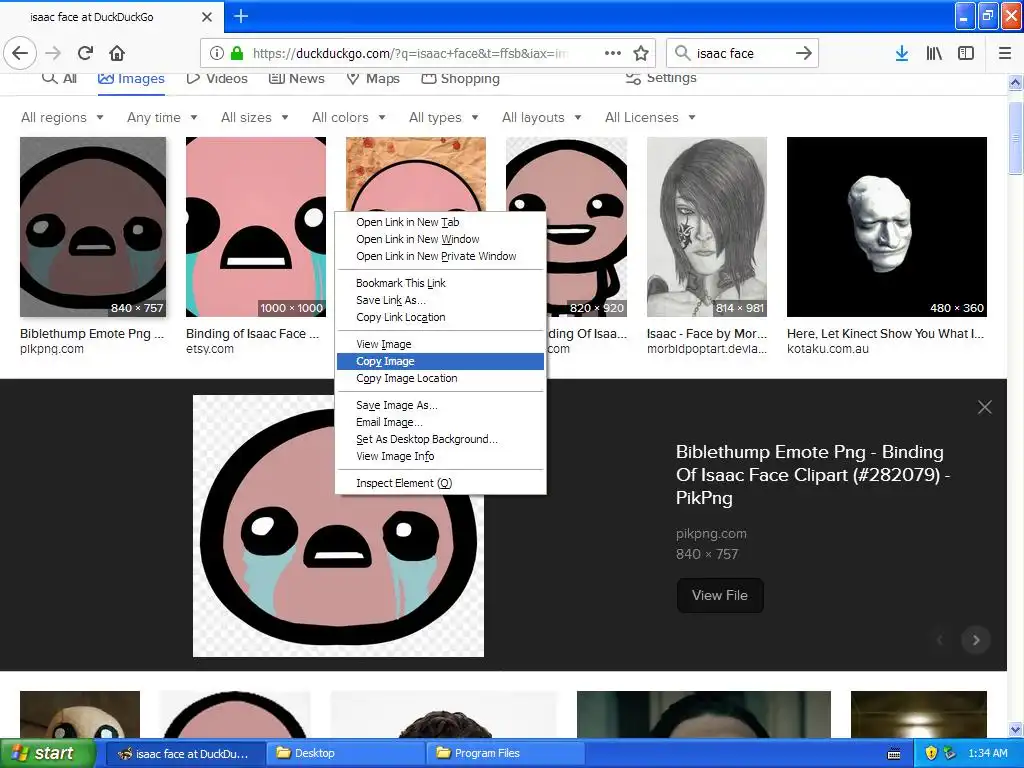Expand the All layouts filter
The width and height of the screenshot is (1024, 768).
point(541,118)
